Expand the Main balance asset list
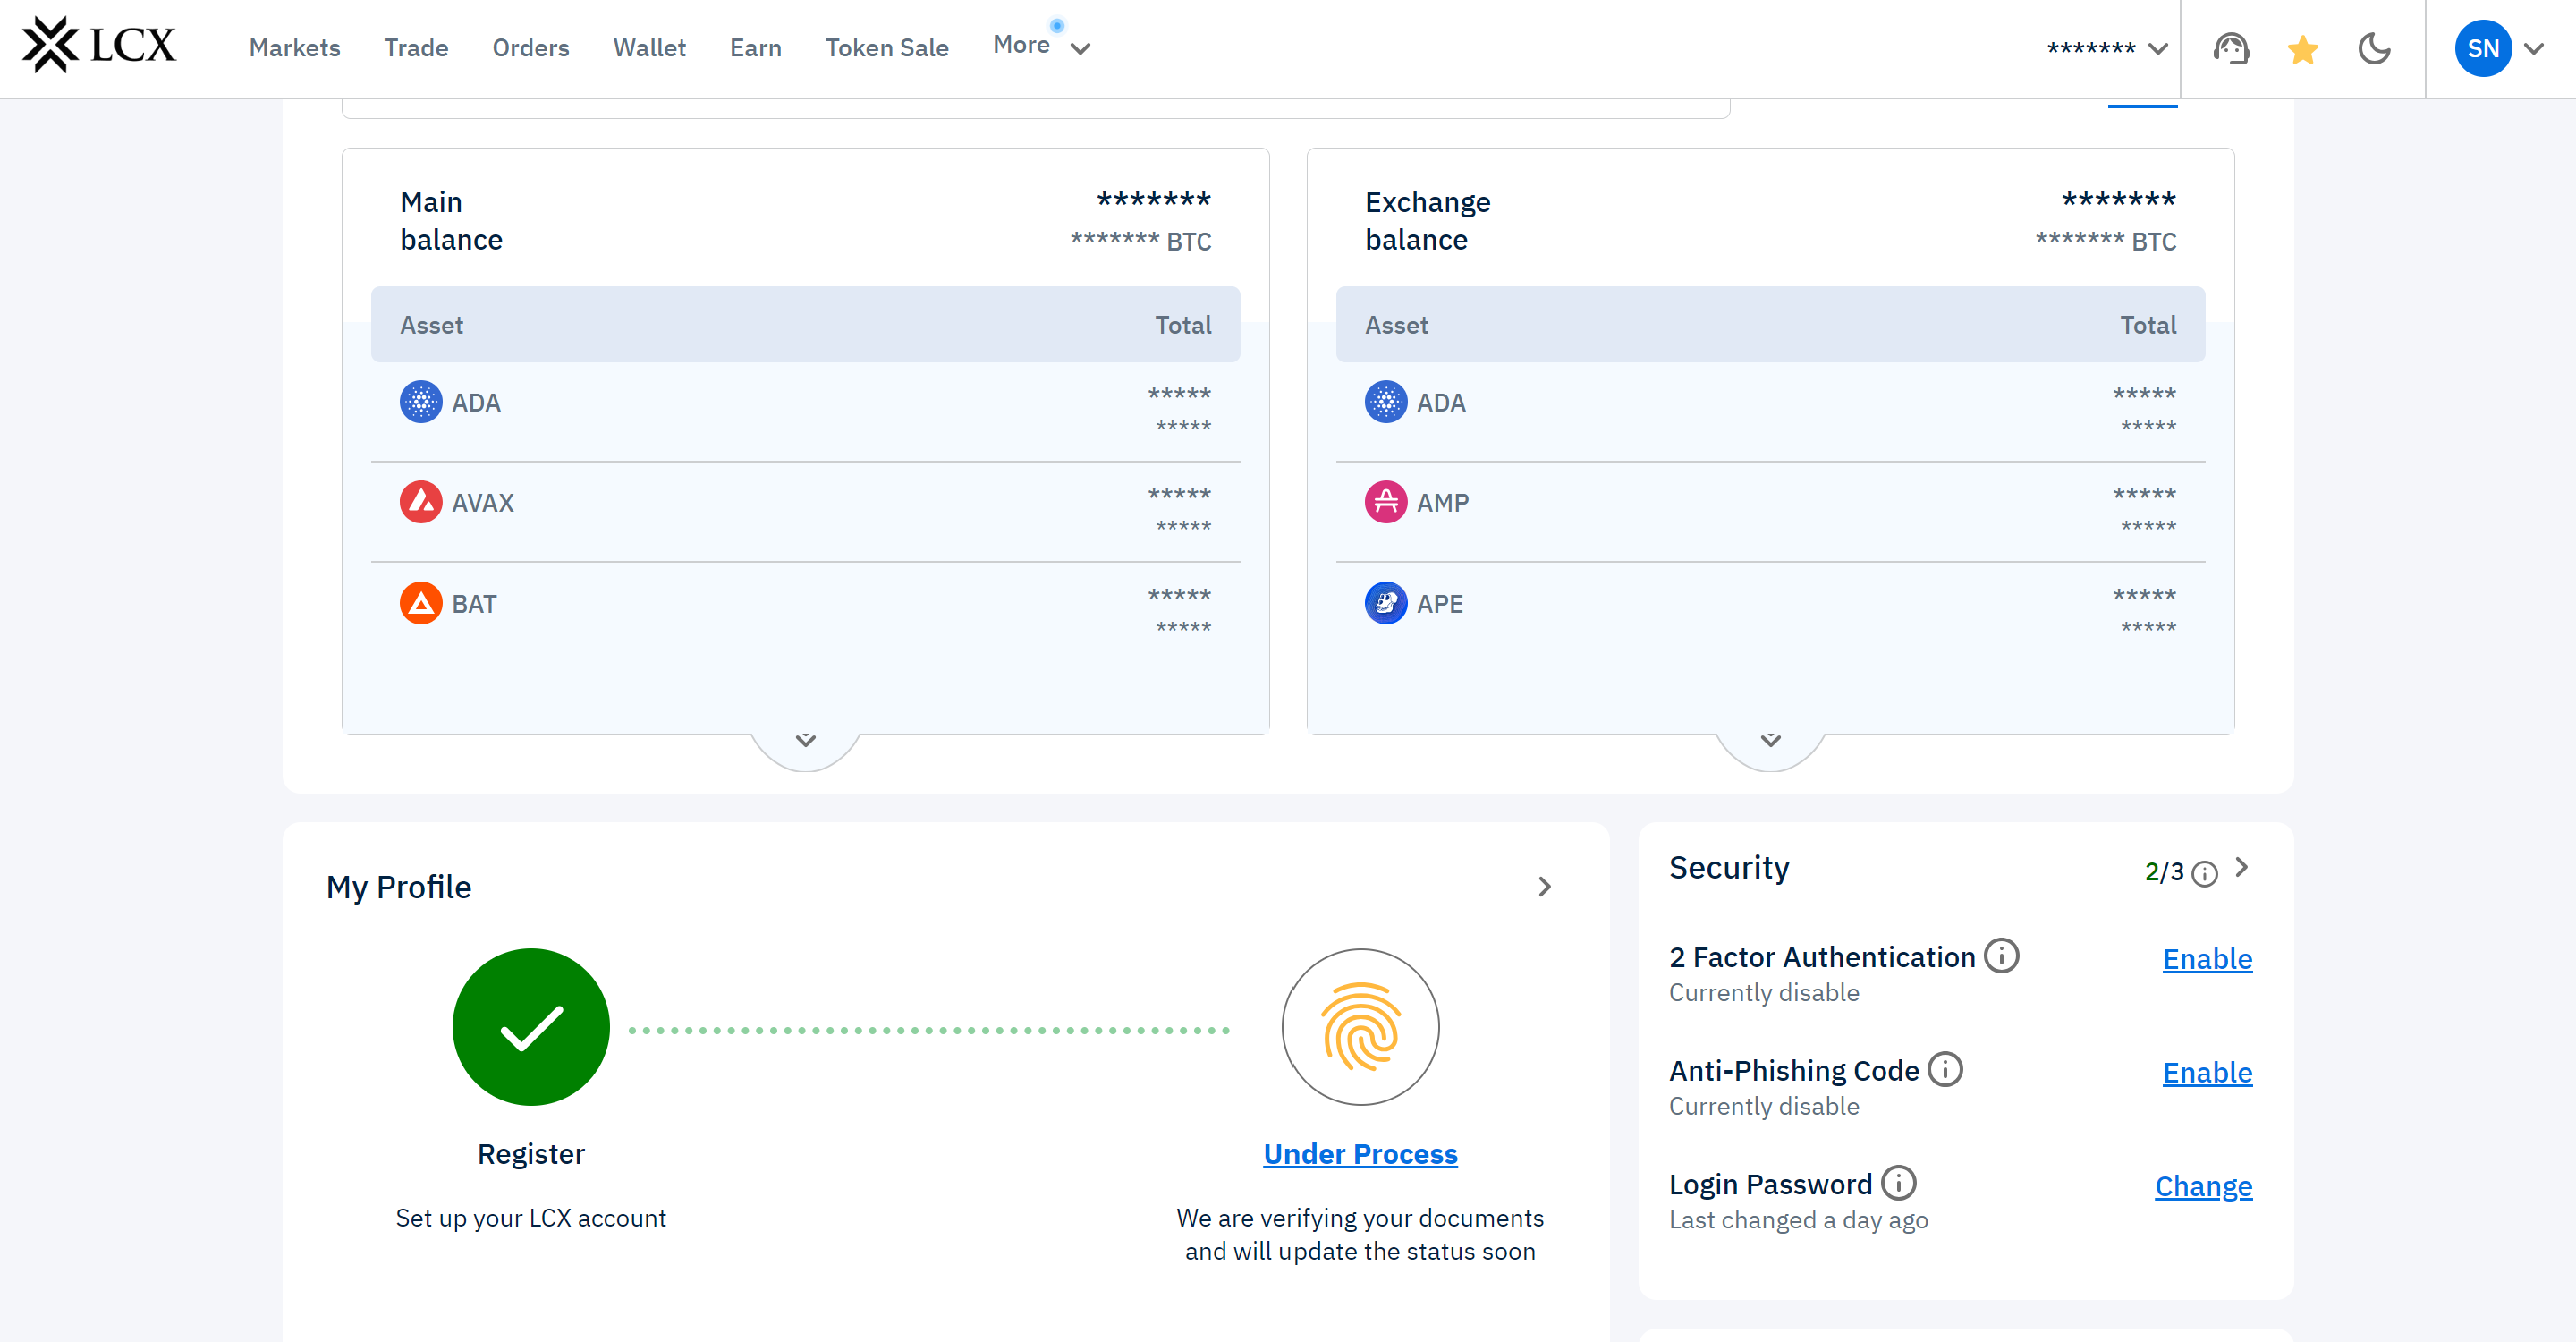This screenshot has height=1342, width=2576. (805, 740)
